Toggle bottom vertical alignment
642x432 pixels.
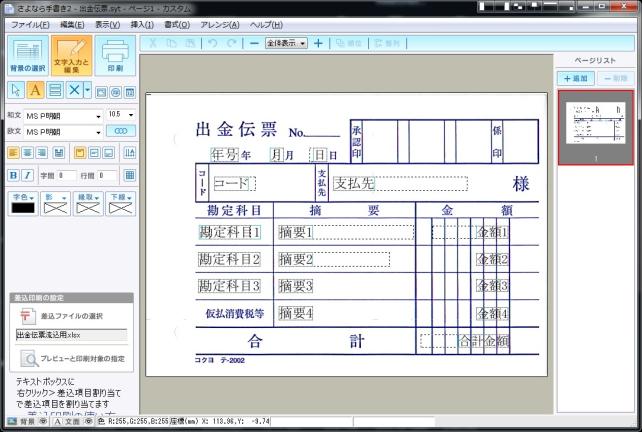pyautogui.click(x=109, y=153)
